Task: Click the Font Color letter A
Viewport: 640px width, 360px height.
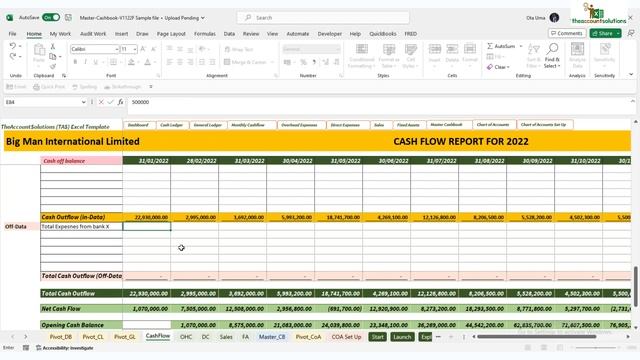Action: coord(147,62)
